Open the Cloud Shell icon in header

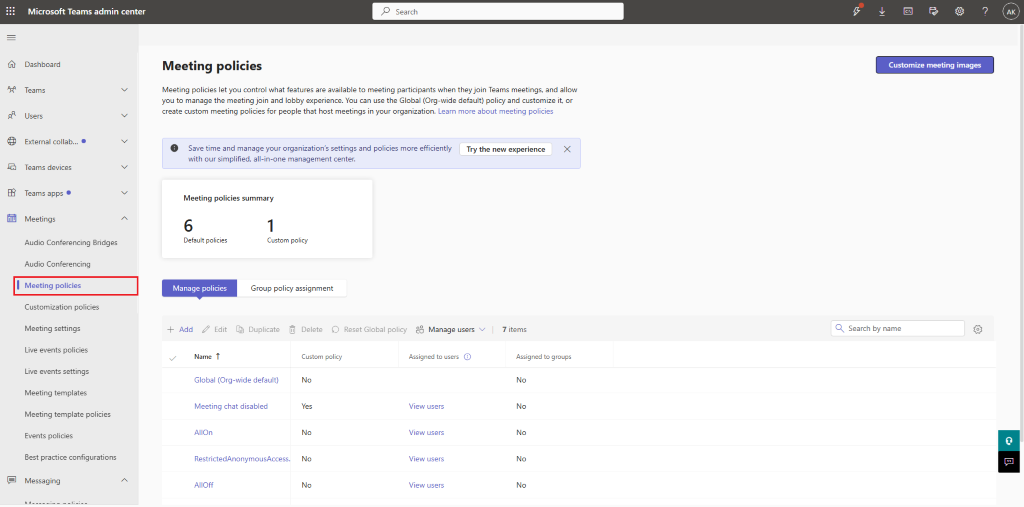click(908, 12)
